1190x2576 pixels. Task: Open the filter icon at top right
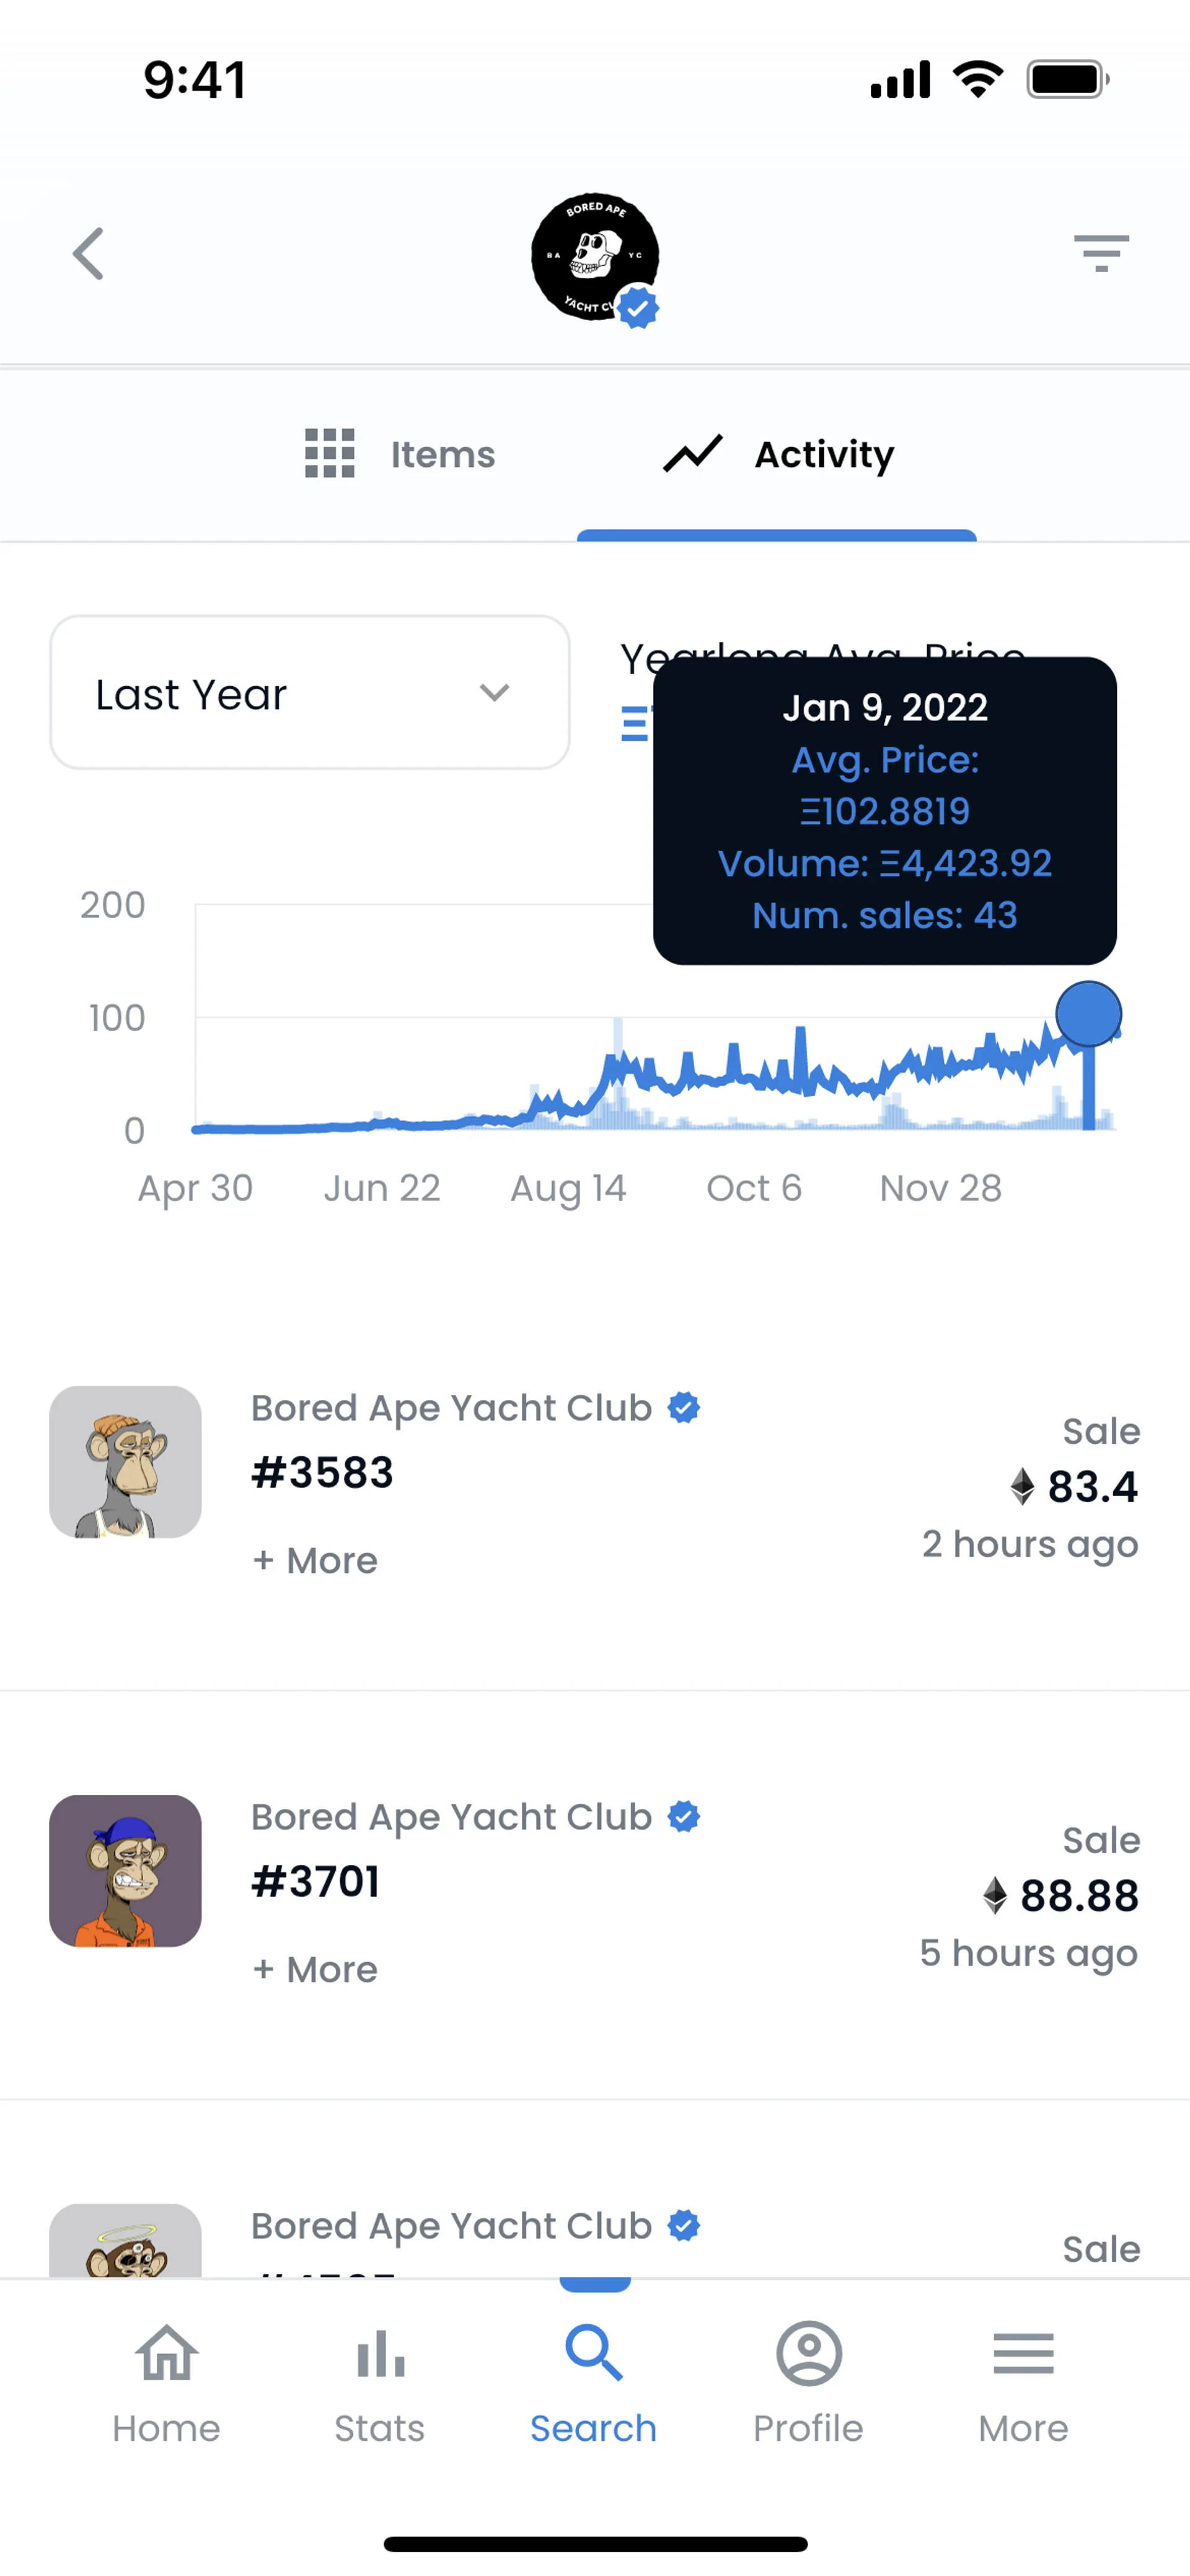[x=1101, y=253]
